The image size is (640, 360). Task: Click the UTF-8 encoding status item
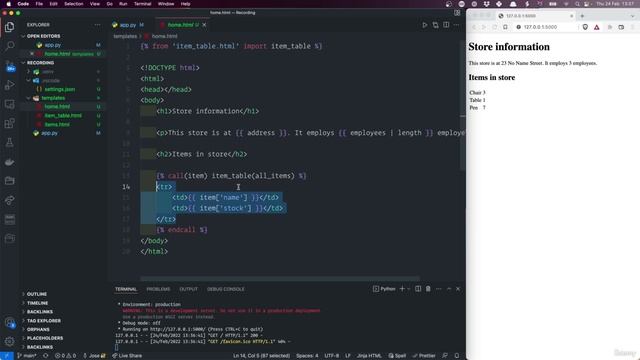pos(331,356)
